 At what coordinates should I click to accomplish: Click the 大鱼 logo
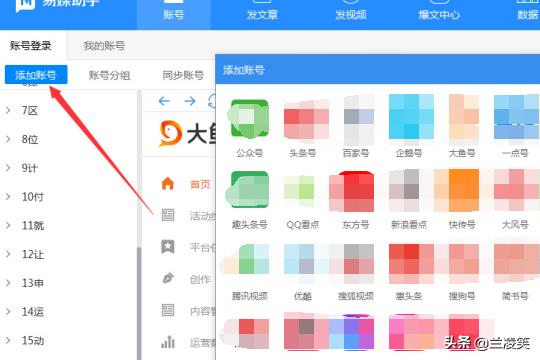point(187,133)
